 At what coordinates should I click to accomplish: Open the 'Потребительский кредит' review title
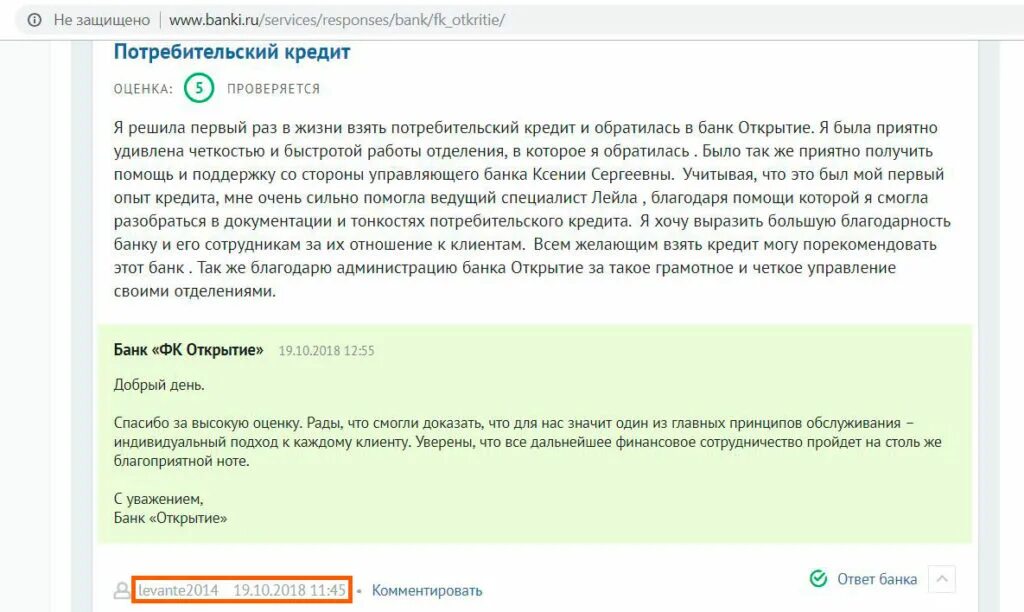(232, 52)
